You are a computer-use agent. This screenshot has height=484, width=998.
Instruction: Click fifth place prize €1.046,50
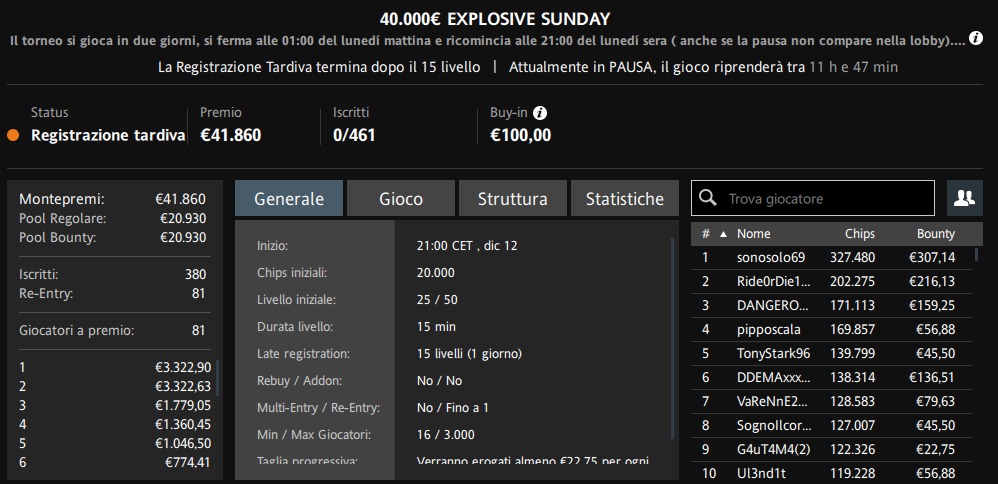pyautogui.click(x=183, y=443)
